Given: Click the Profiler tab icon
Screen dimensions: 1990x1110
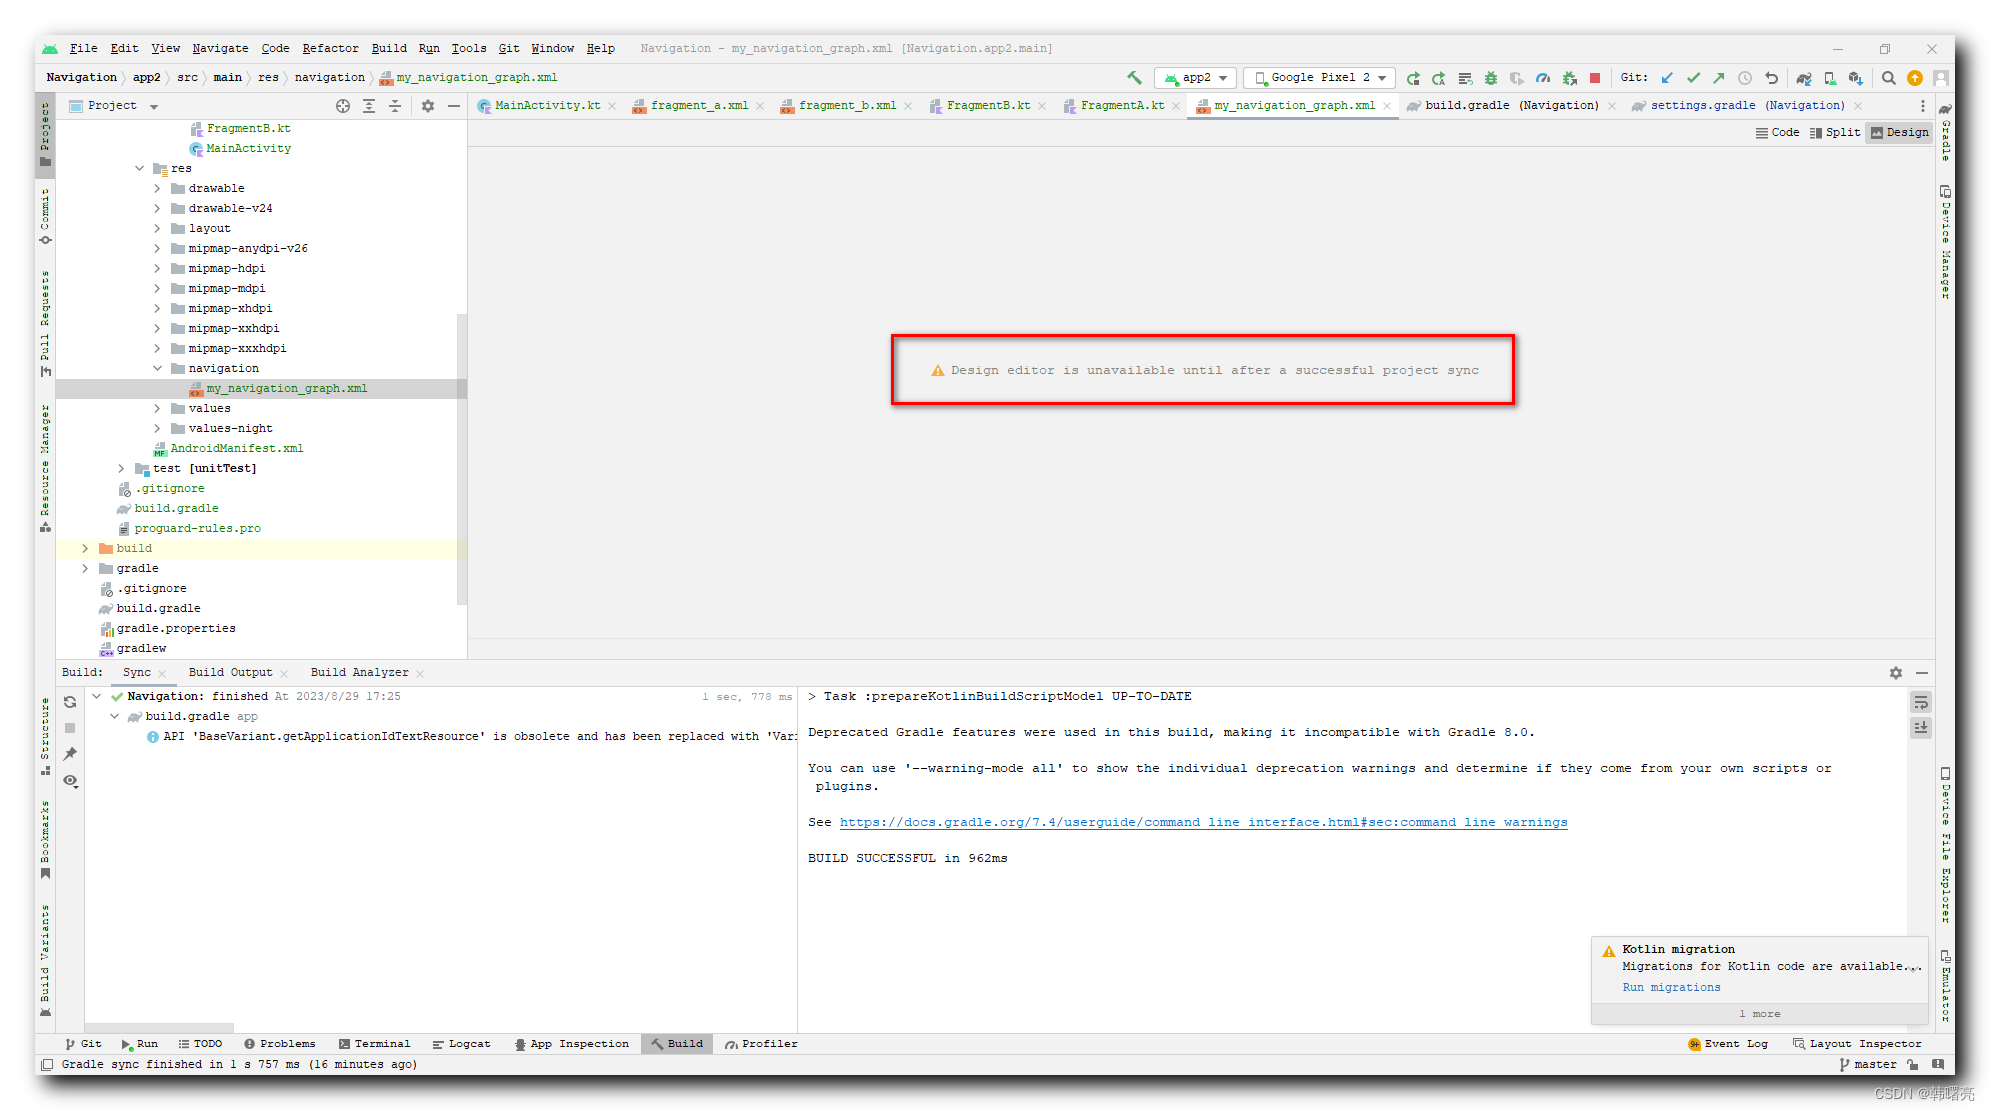Looking at the screenshot, I should point(730,1044).
